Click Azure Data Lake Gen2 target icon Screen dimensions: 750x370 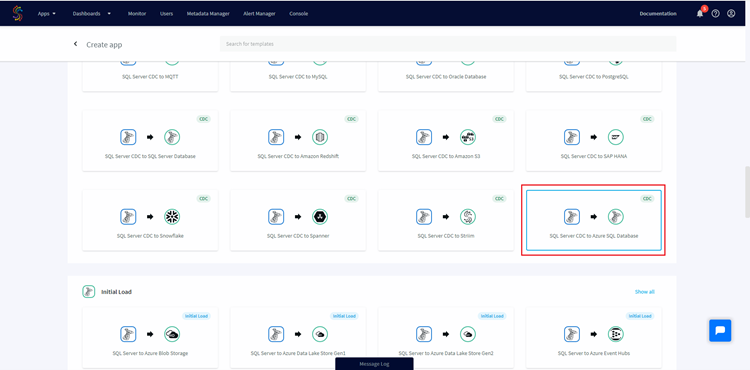468,334
